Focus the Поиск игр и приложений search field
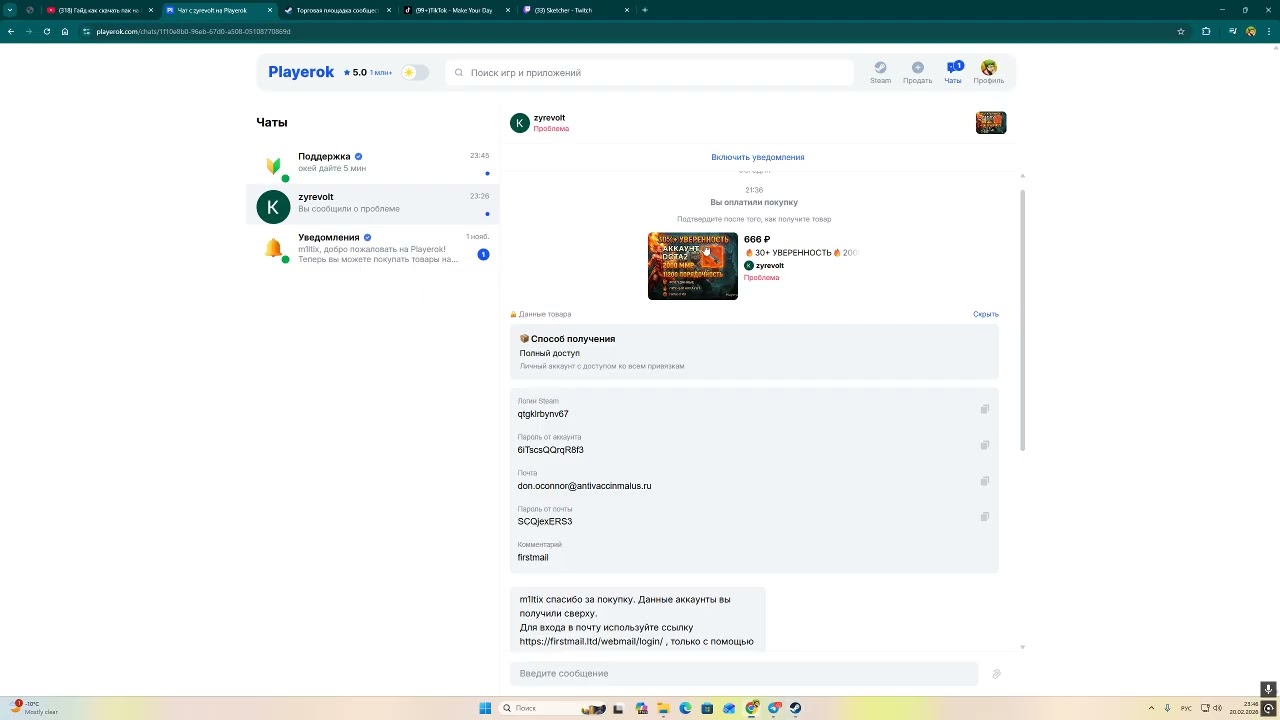The image size is (1280, 720). click(x=650, y=73)
